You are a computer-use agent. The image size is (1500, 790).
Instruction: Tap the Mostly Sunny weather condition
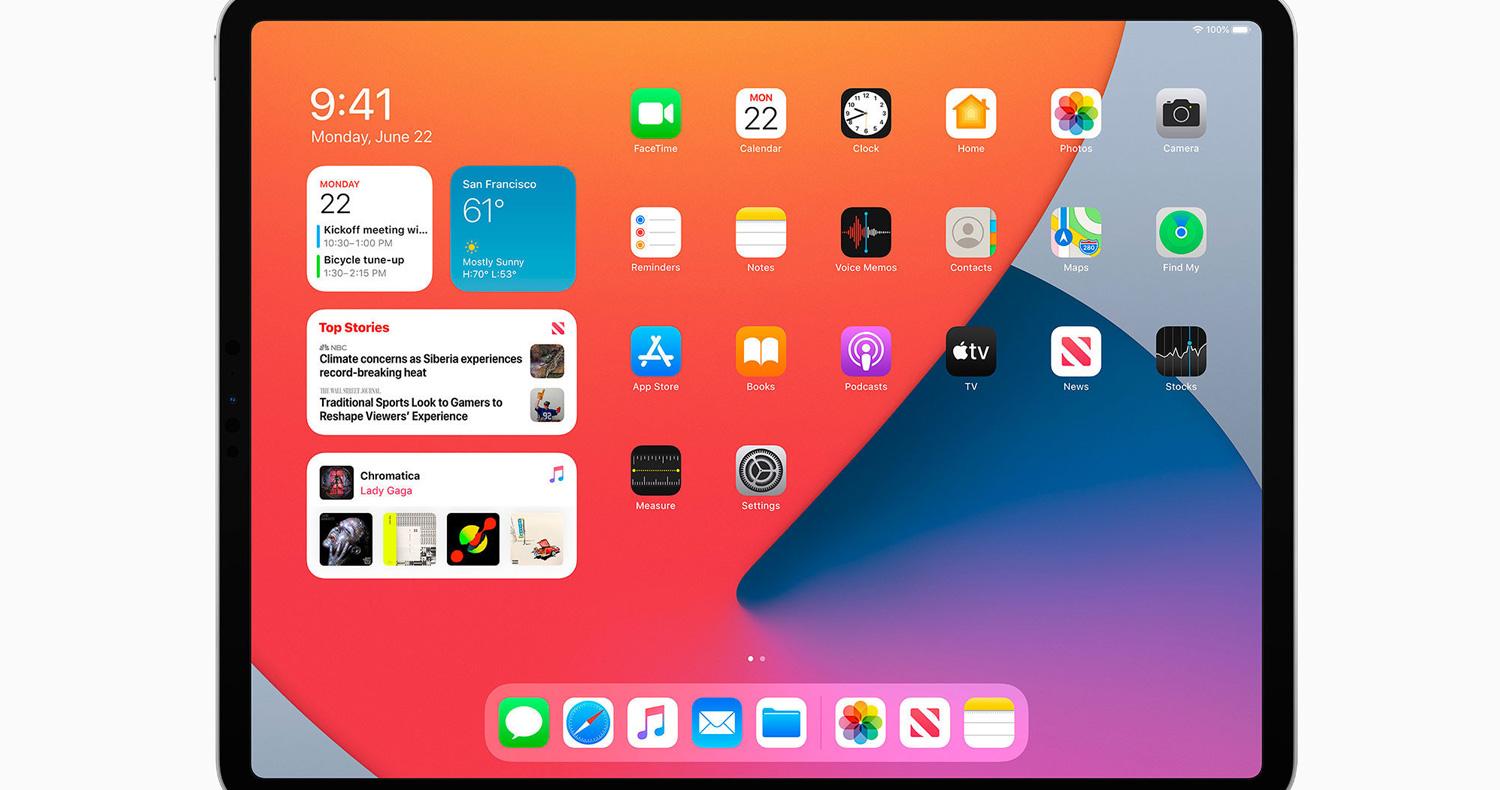pos(493,262)
